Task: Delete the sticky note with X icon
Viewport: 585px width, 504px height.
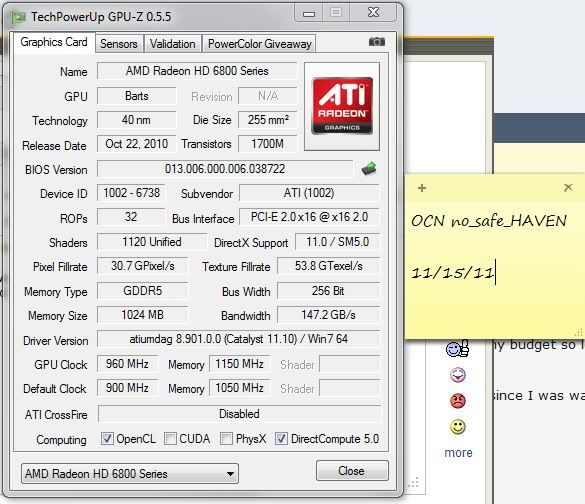Action: coord(568,187)
